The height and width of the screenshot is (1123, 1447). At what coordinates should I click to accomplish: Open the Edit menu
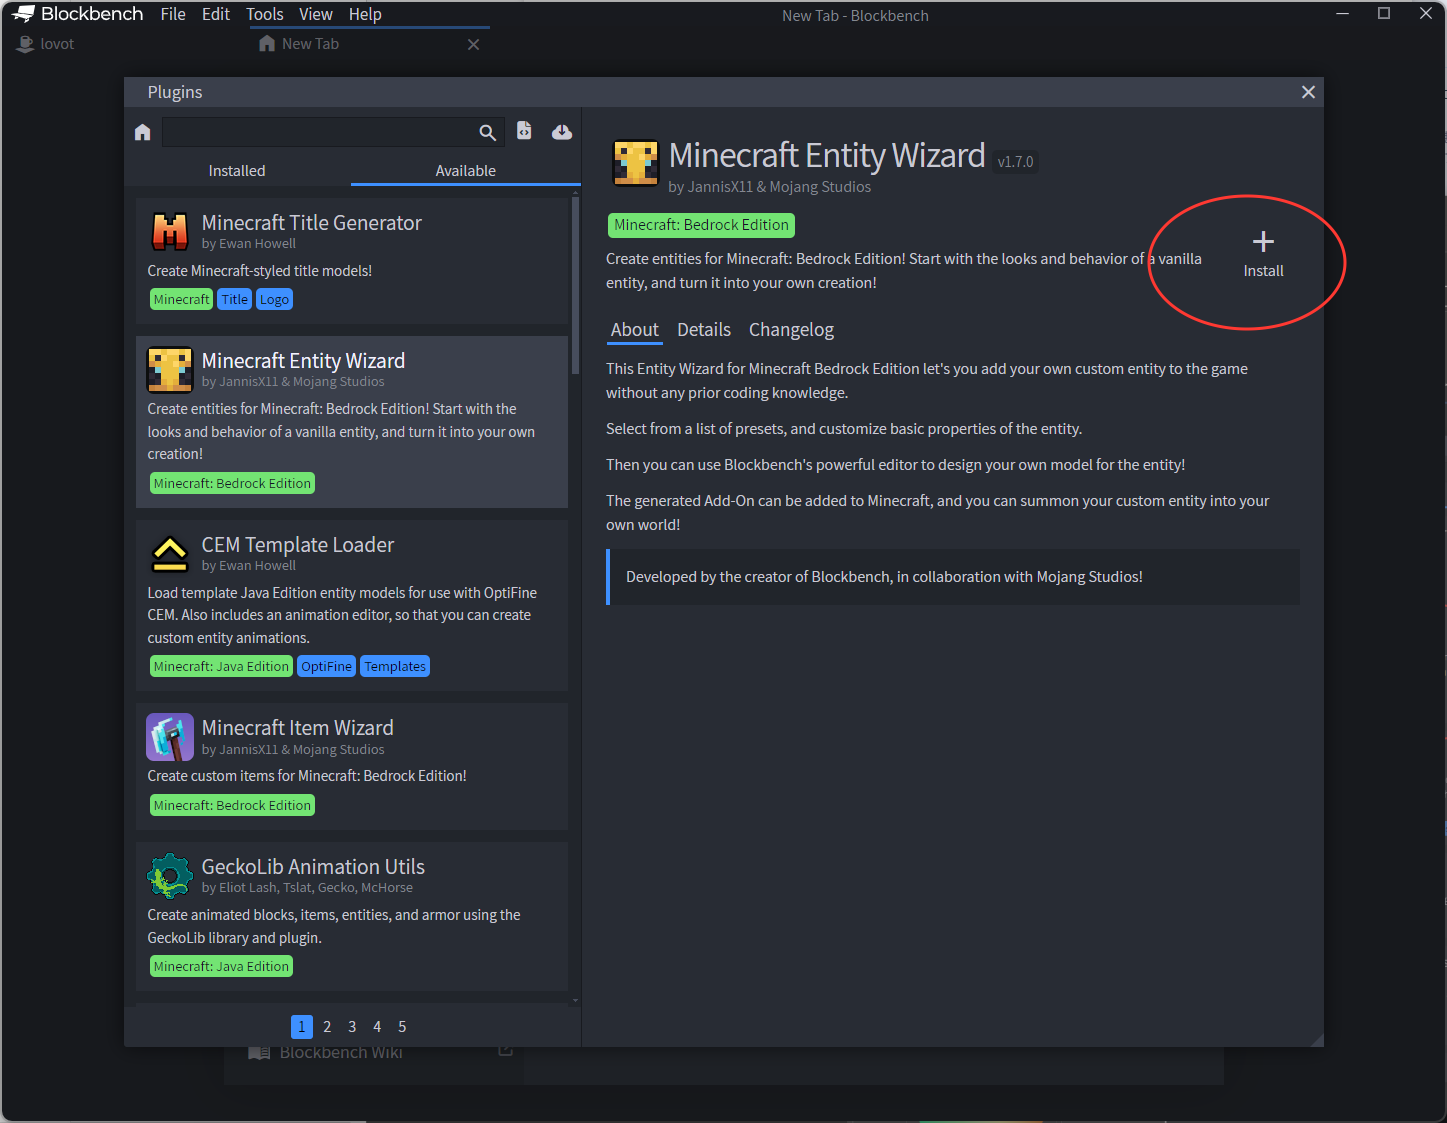216,14
